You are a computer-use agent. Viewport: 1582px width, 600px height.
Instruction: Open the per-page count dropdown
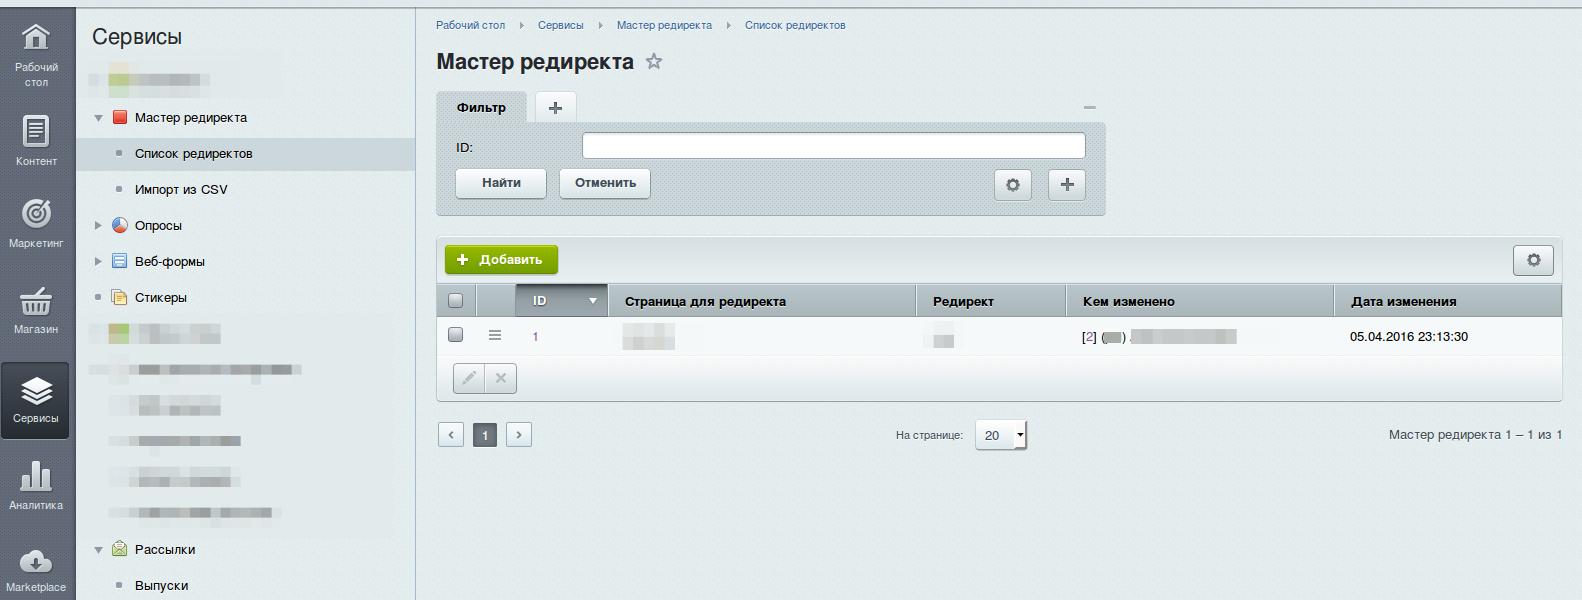(x=1000, y=435)
